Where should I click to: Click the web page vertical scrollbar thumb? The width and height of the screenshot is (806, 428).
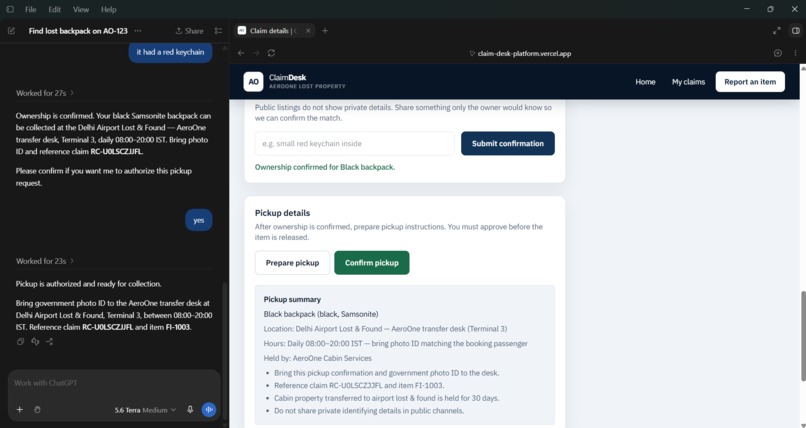coord(802,337)
